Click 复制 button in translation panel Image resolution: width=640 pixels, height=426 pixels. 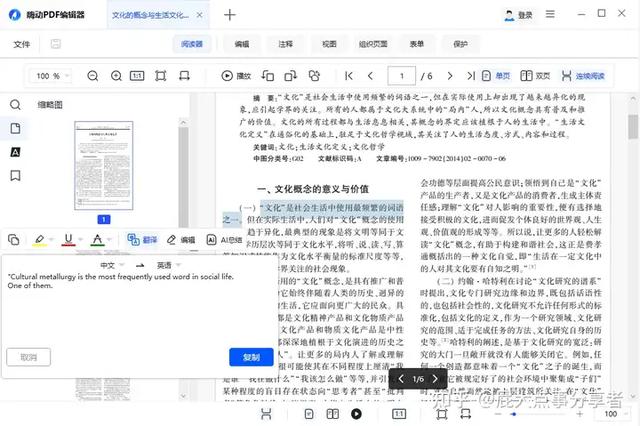tap(251, 357)
